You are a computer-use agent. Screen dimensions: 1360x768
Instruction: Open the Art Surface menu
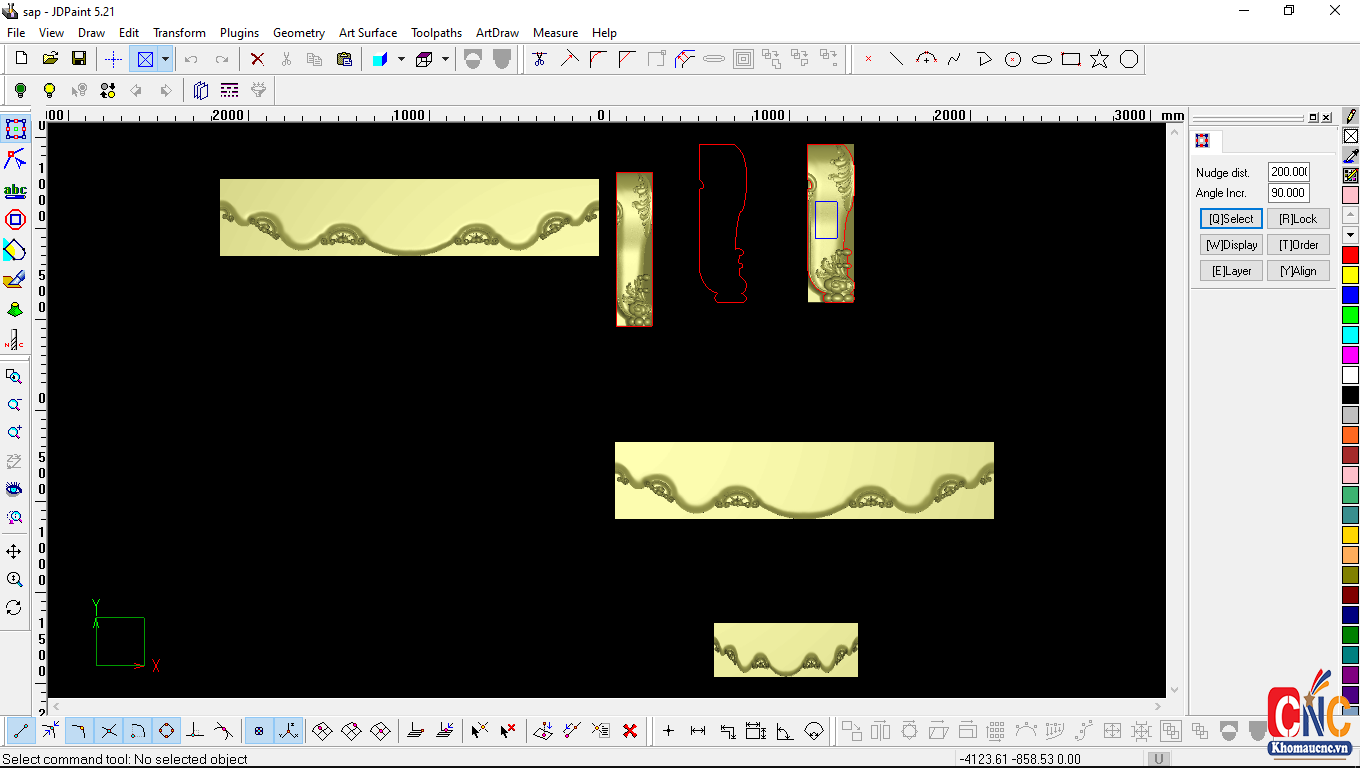coord(367,32)
